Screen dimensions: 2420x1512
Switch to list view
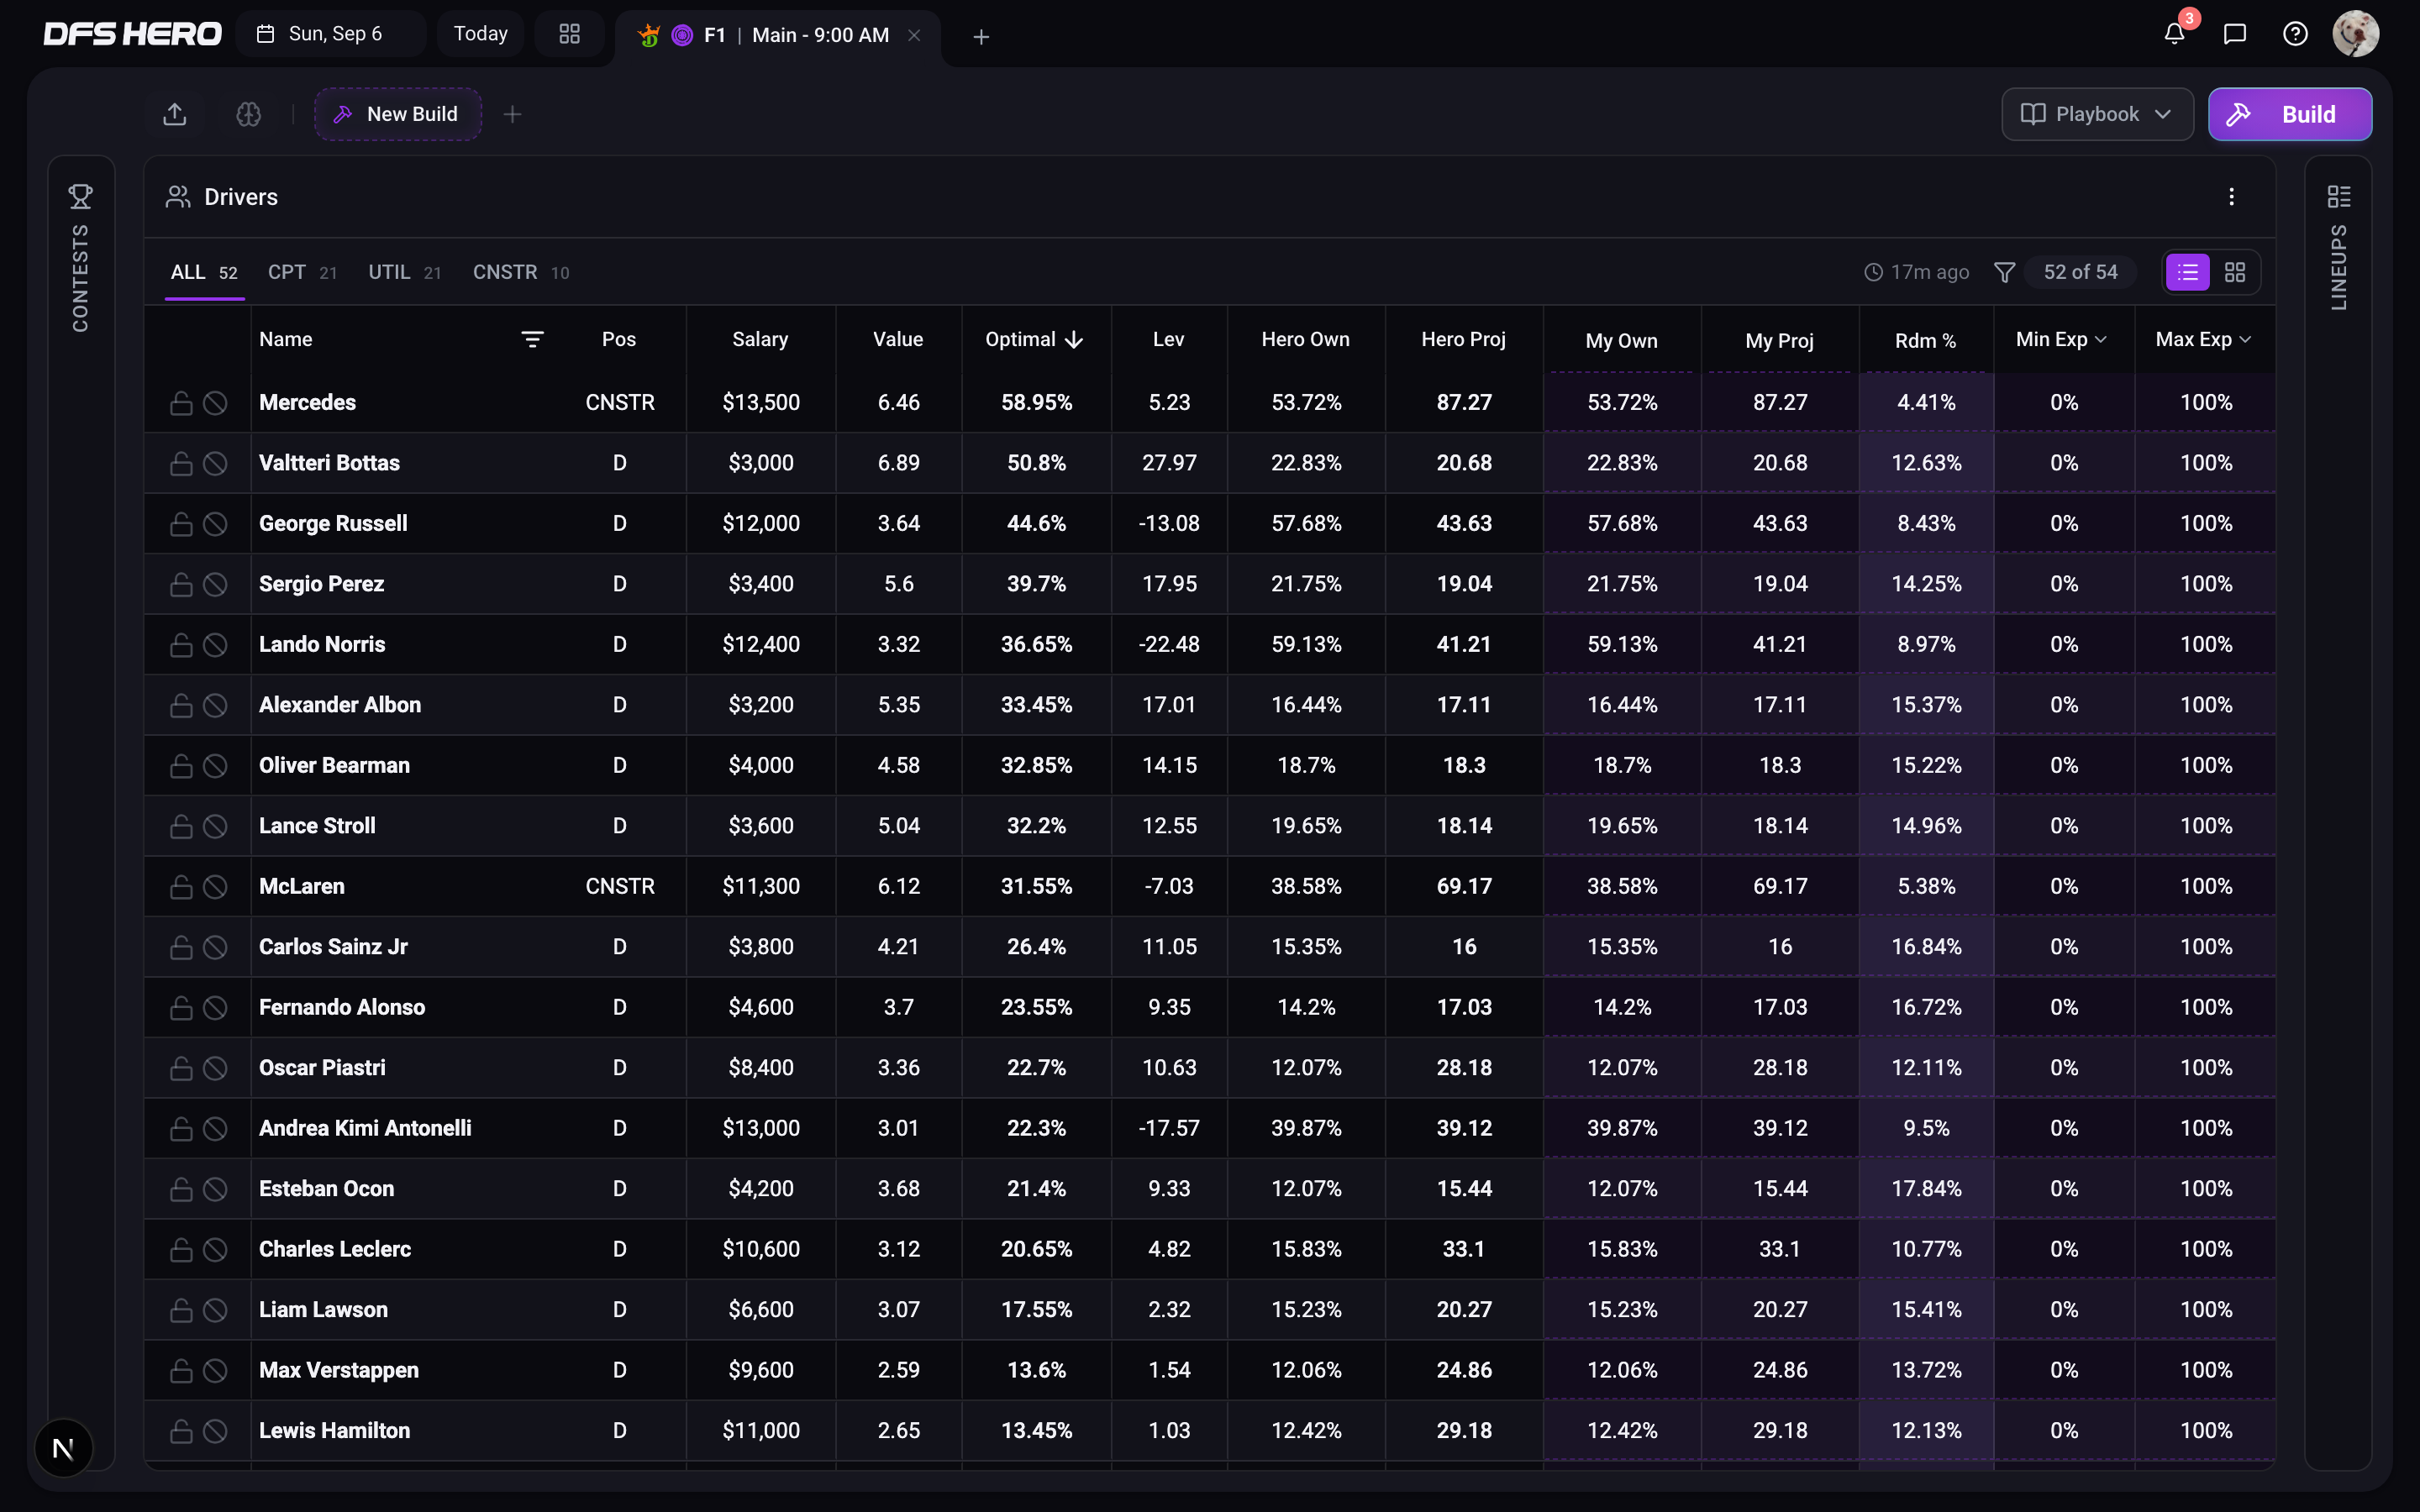tap(2188, 272)
